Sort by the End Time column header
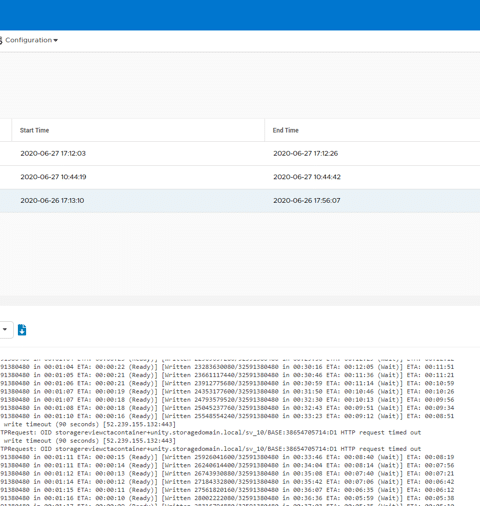This screenshot has height=506, width=480. point(286,130)
